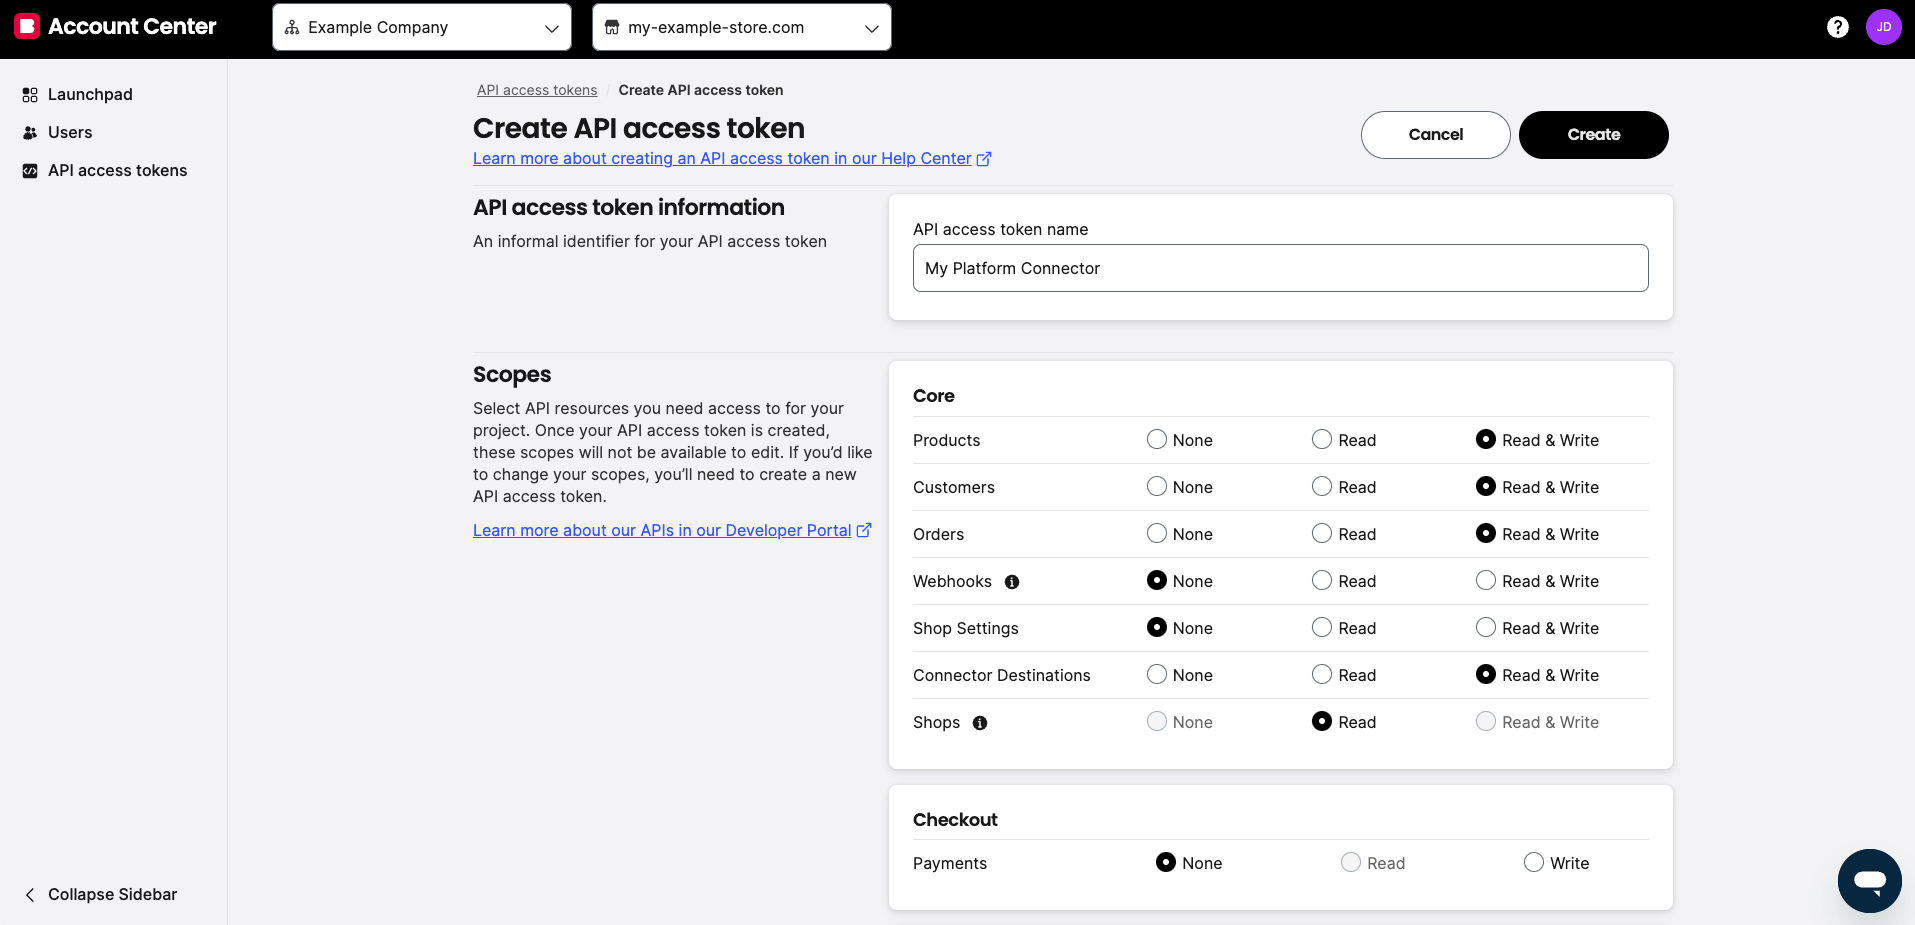The height and width of the screenshot is (925, 1915).
Task: Set Products scope to Read only
Action: (1322, 440)
